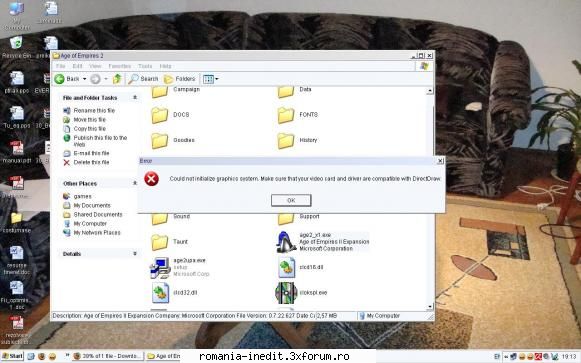Open the Help menu
This screenshot has width=581, height=363.
click(x=165, y=66)
